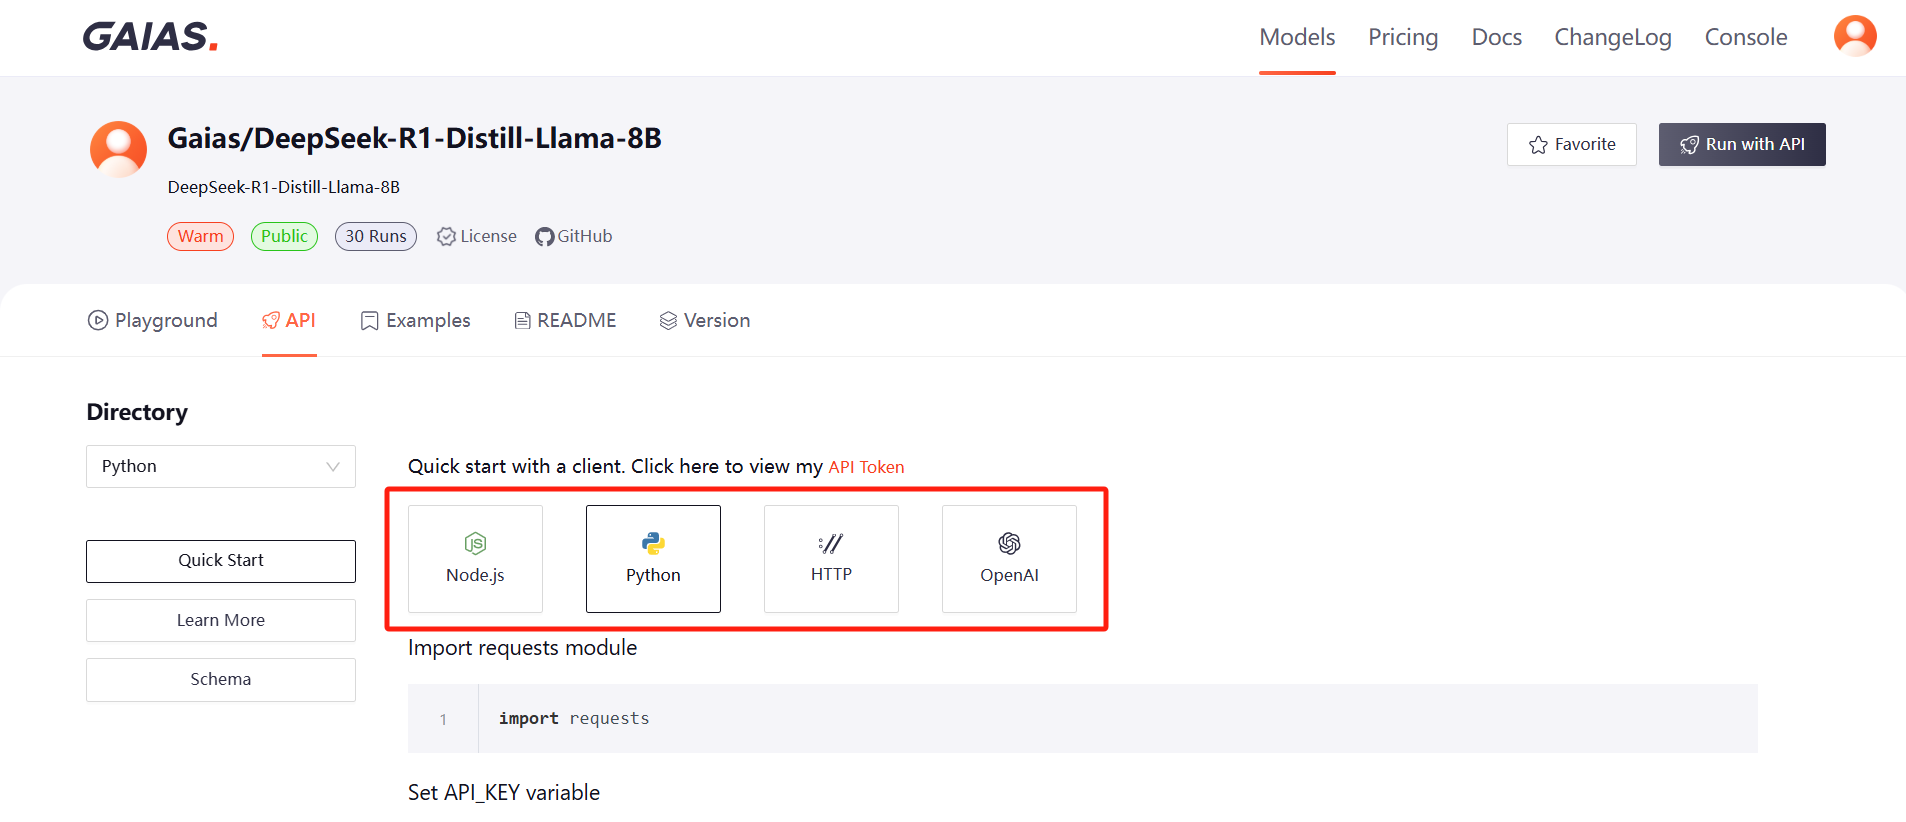Click the 30 Runs badge
Image resolution: width=1906 pixels, height=822 pixels.
[375, 236]
